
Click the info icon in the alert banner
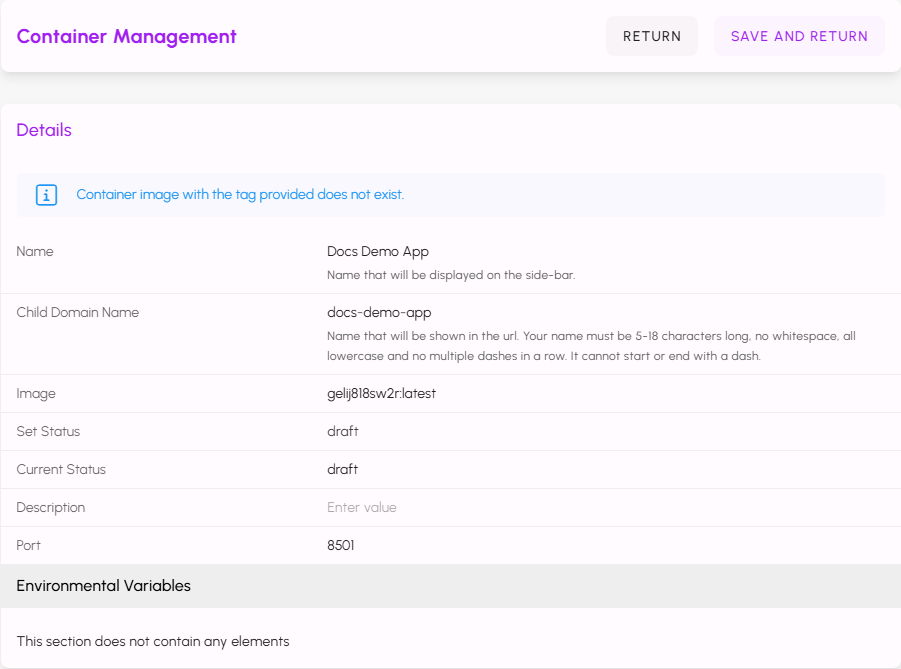(x=46, y=195)
